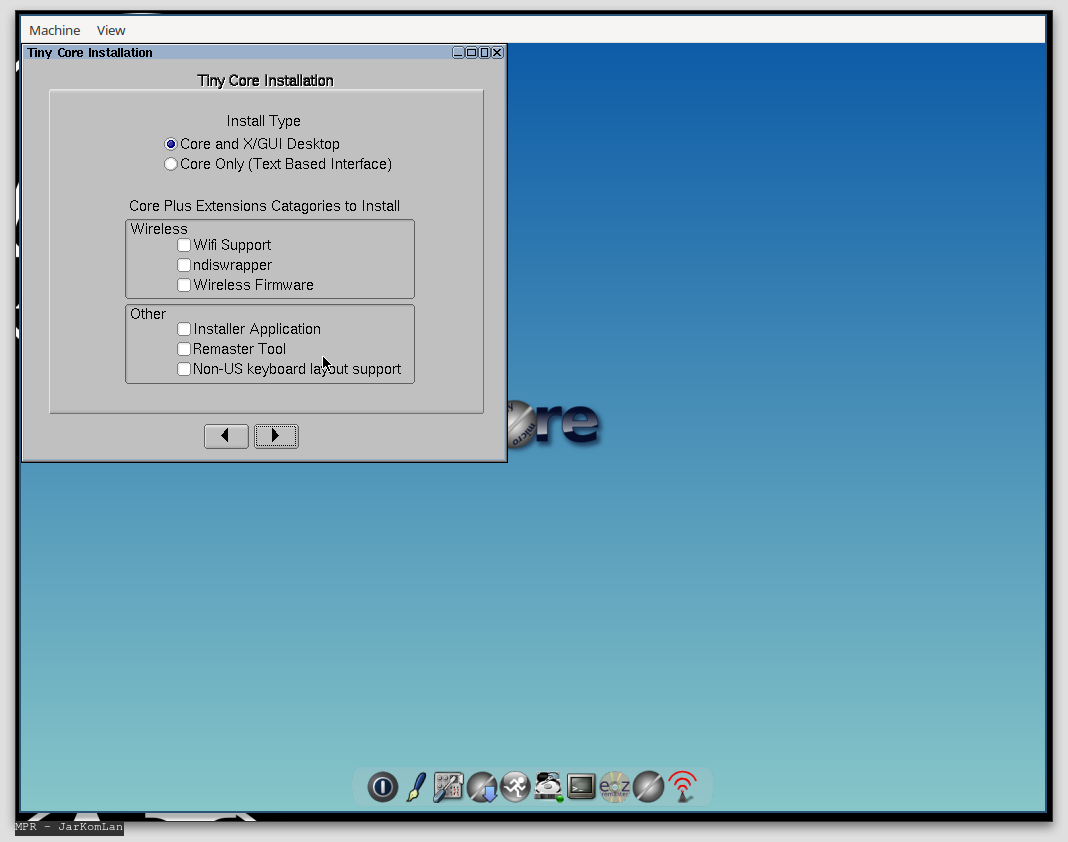The height and width of the screenshot is (842, 1068).
Task: Open the Machine menu
Action: [54, 30]
